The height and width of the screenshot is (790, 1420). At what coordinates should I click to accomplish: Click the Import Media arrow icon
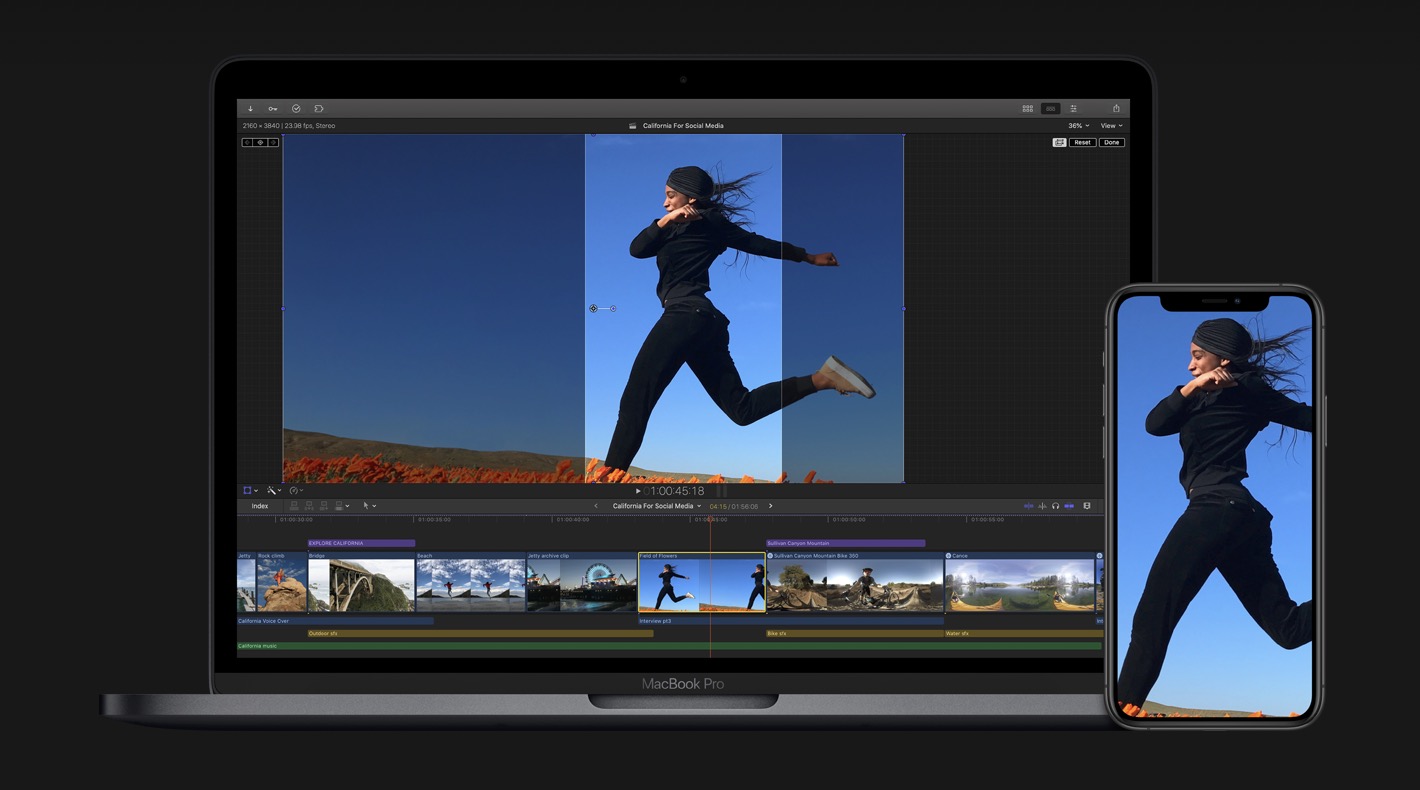(x=250, y=108)
